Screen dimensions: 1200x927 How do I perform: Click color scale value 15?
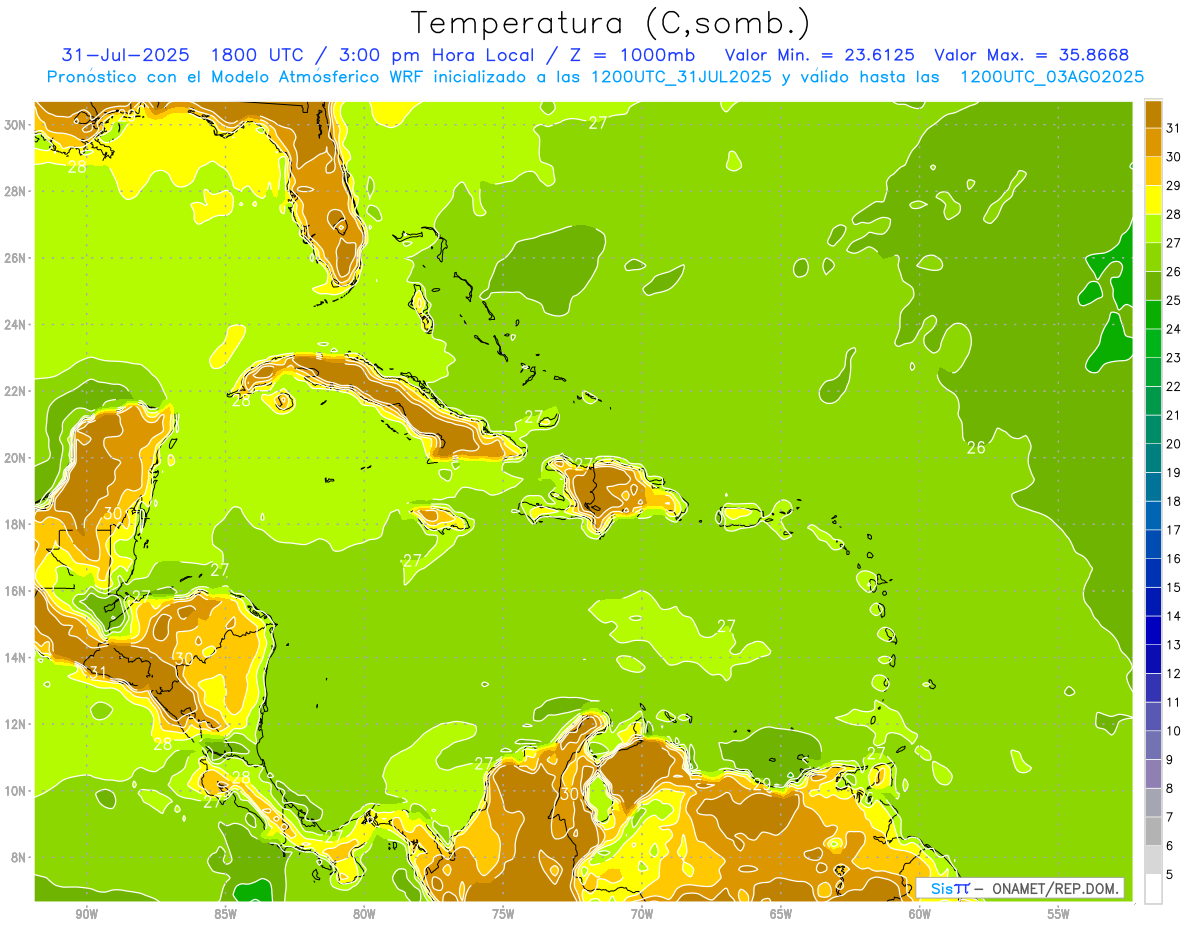pyautogui.click(x=1174, y=587)
